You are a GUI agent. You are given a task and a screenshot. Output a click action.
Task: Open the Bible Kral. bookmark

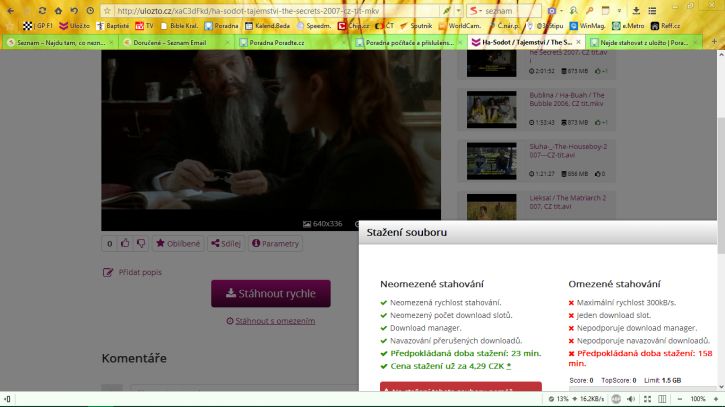click(x=179, y=26)
